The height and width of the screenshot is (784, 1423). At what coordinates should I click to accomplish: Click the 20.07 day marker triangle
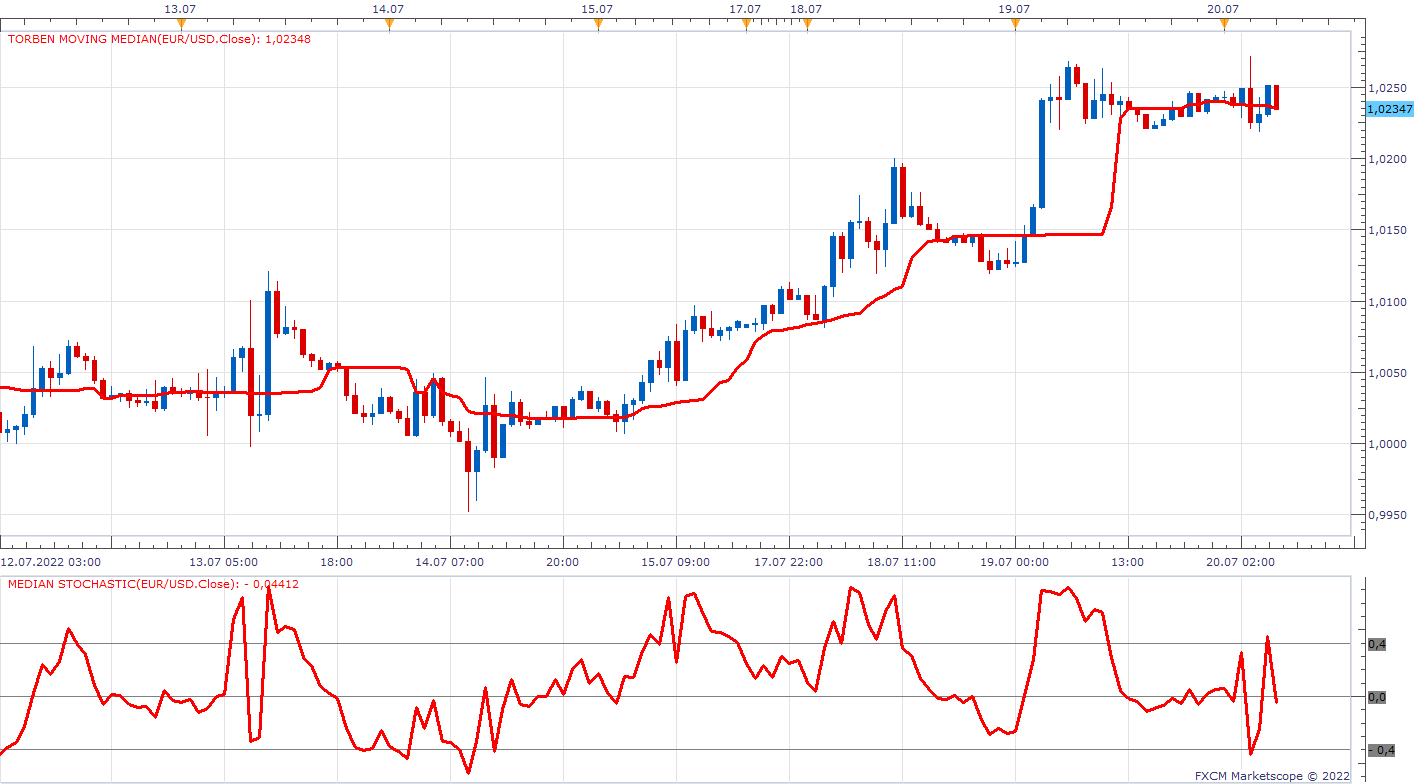click(1224, 25)
